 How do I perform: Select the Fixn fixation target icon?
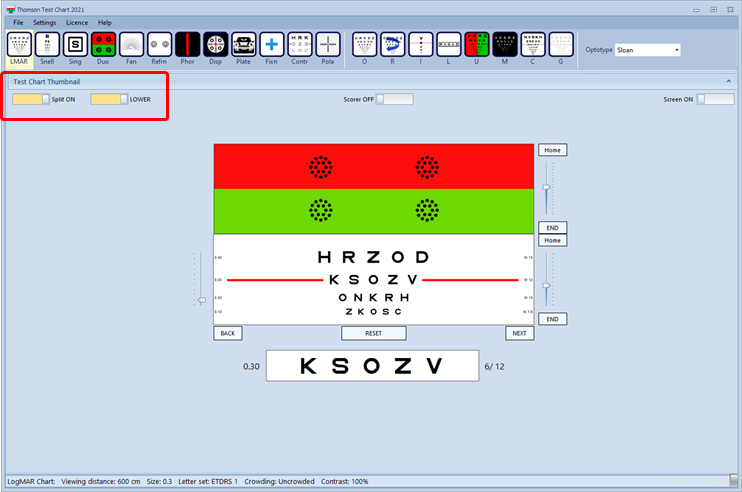272,46
